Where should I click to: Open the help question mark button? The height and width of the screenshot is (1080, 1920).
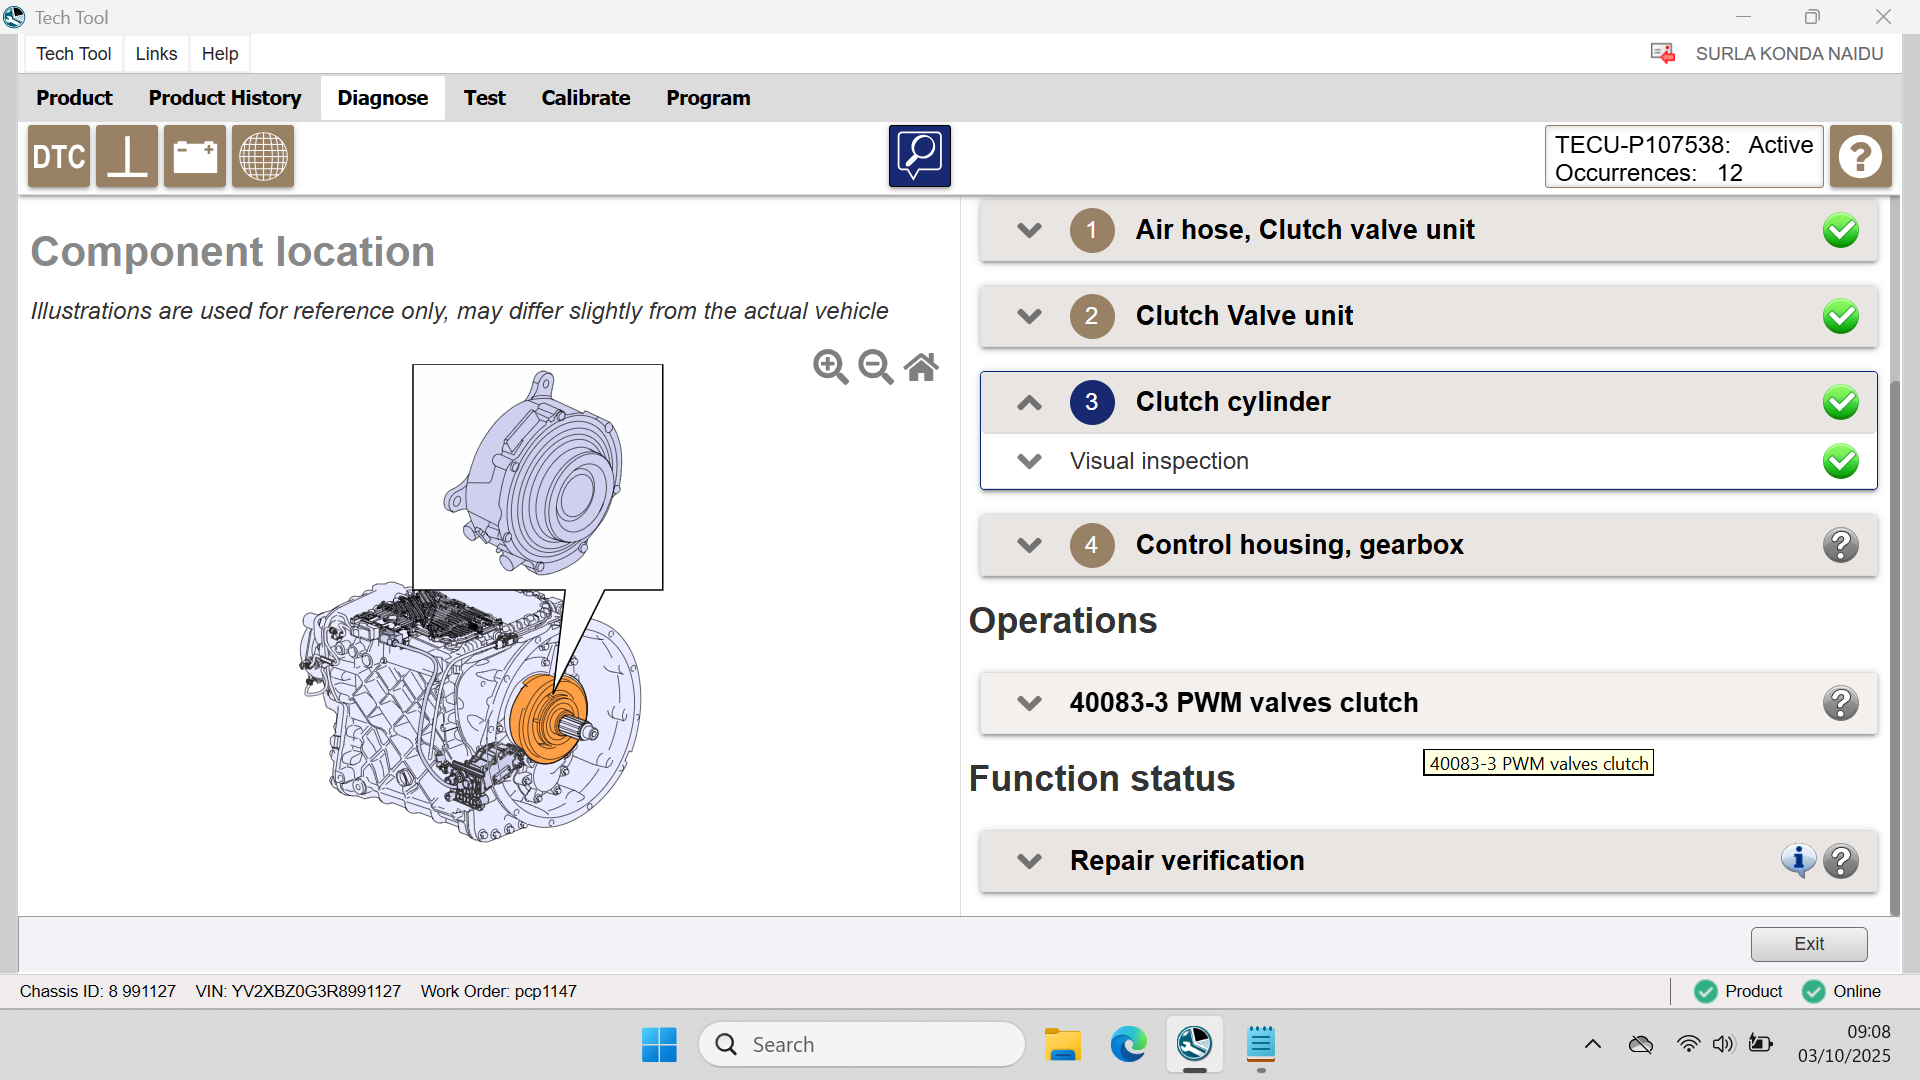pos(1861,157)
